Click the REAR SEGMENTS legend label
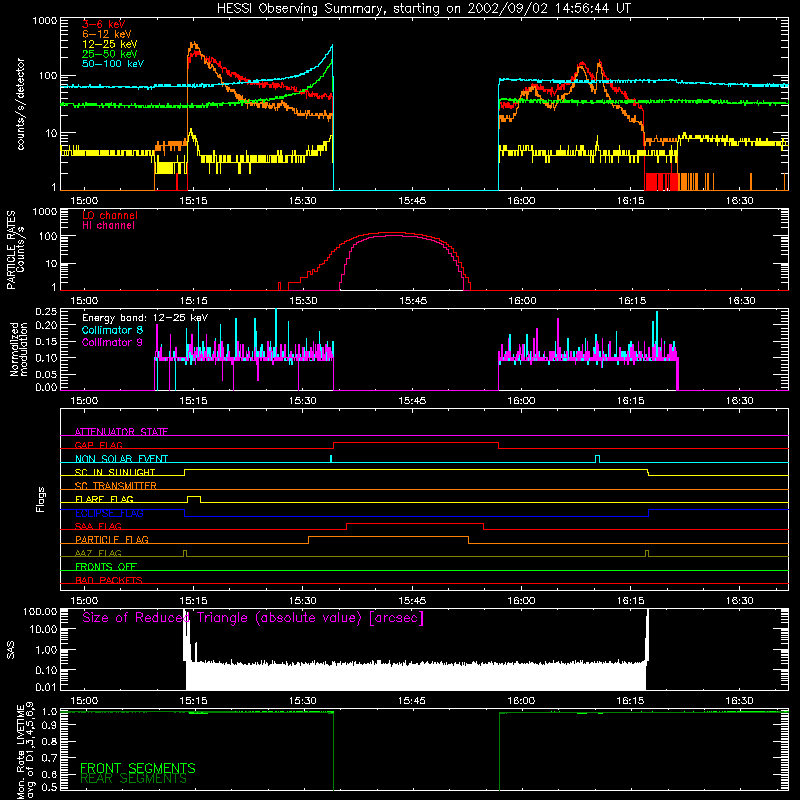The image size is (800, 800). pos(133,779)
